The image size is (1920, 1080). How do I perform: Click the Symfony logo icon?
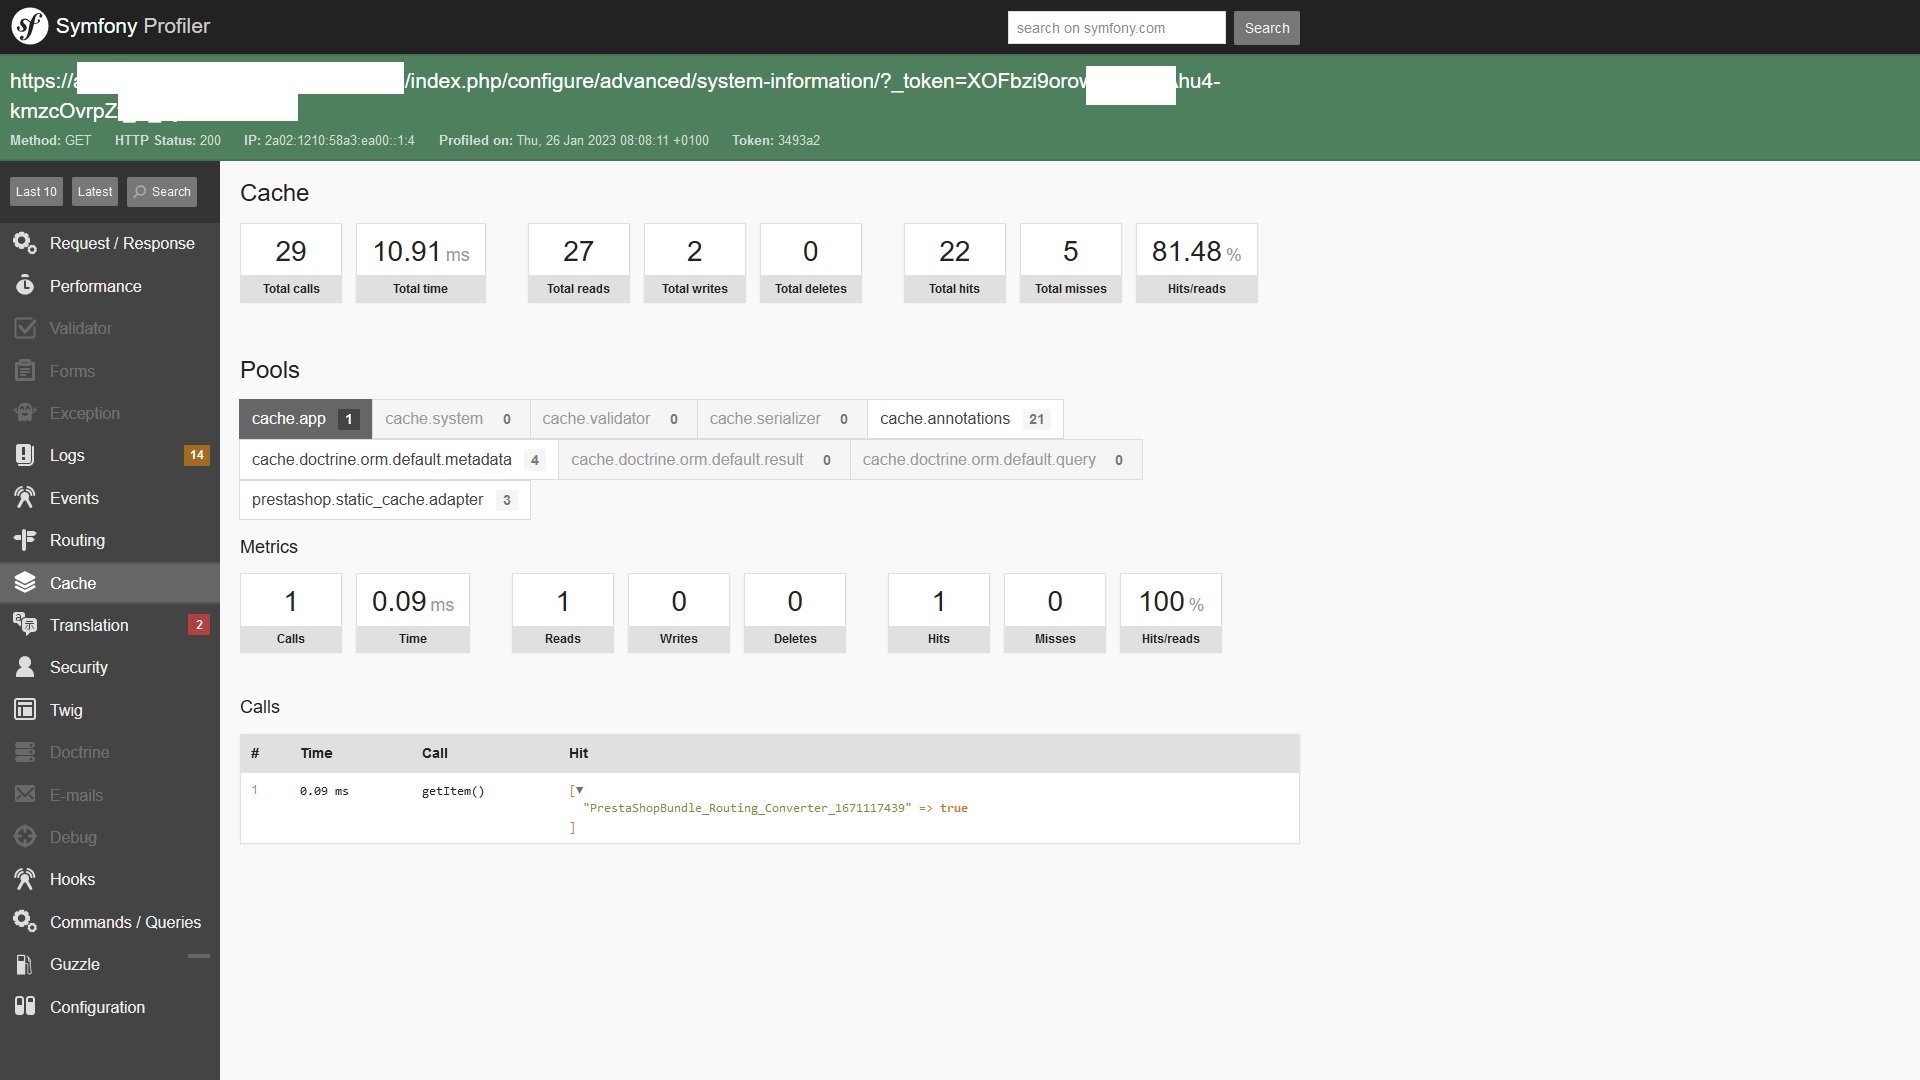pyautogui.click(x=29, y=26)
